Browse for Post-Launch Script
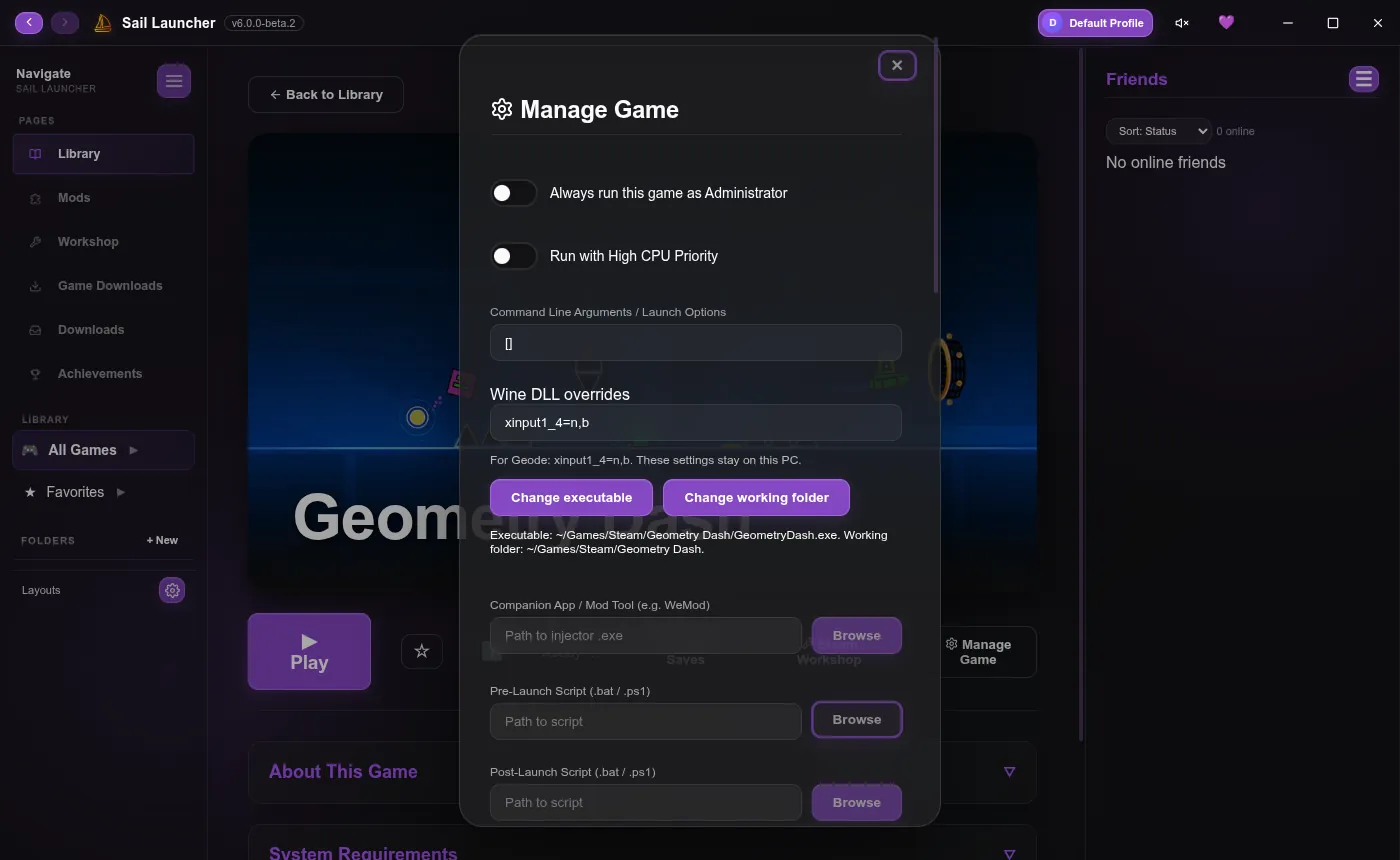1400x860 pixels. click(856, 802)
